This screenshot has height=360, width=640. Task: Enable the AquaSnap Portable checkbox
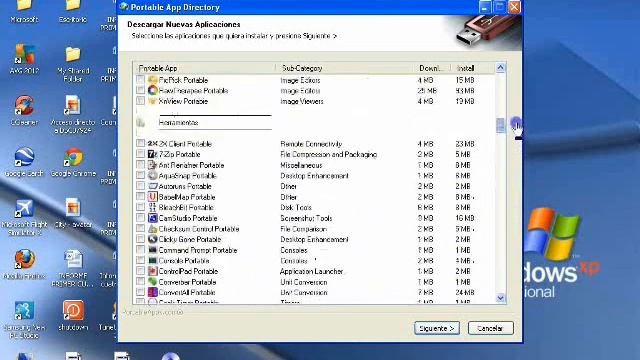point(140,175)
